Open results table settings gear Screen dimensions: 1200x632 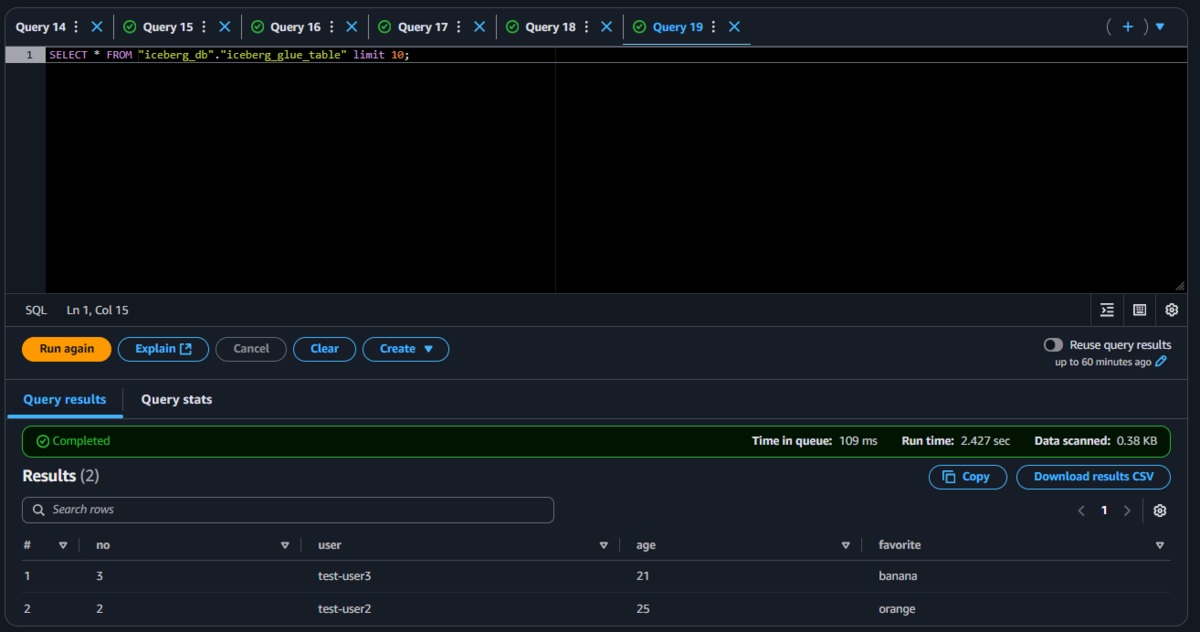coord(1160,511)
